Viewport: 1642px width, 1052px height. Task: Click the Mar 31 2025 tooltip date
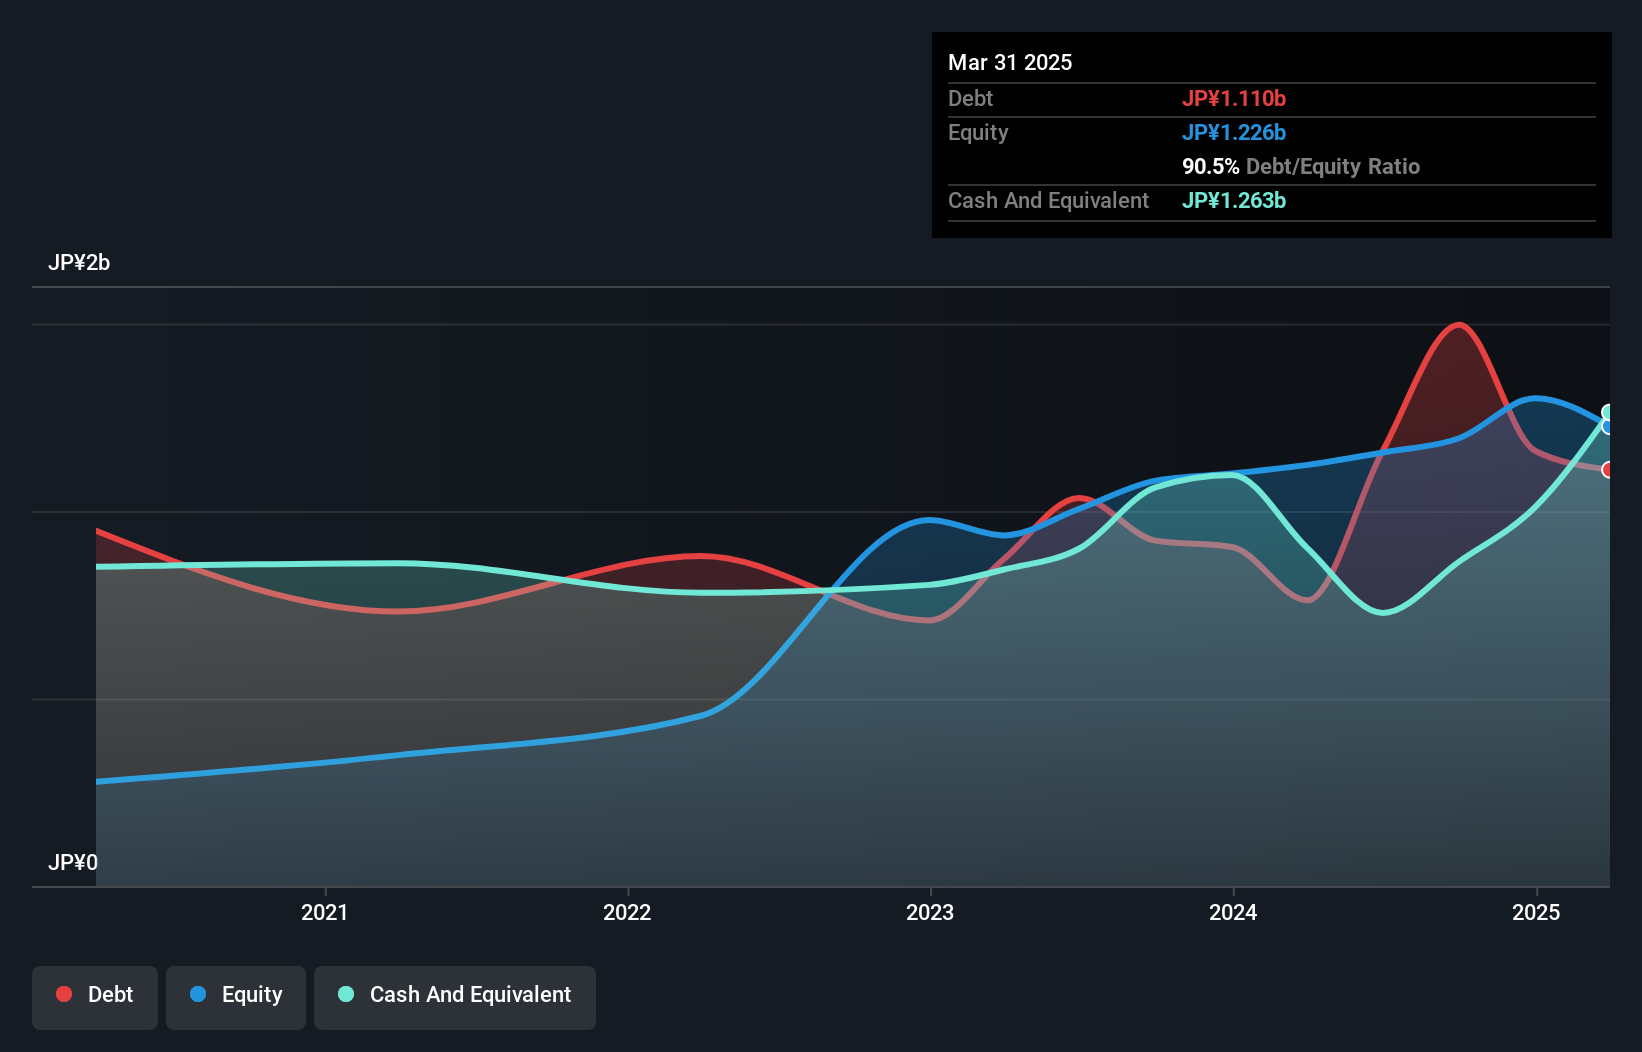[1010, 62]
